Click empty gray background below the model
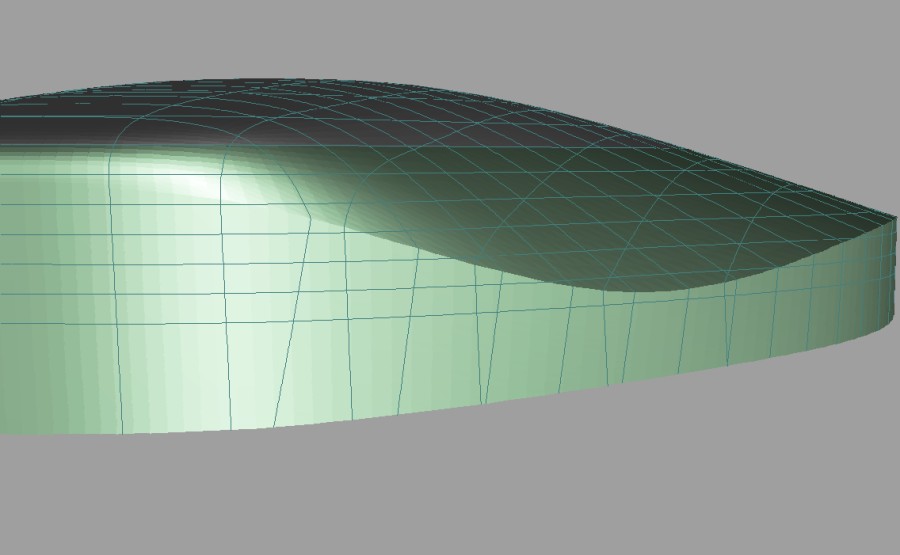Screen dimensions: 900x555 450,490
